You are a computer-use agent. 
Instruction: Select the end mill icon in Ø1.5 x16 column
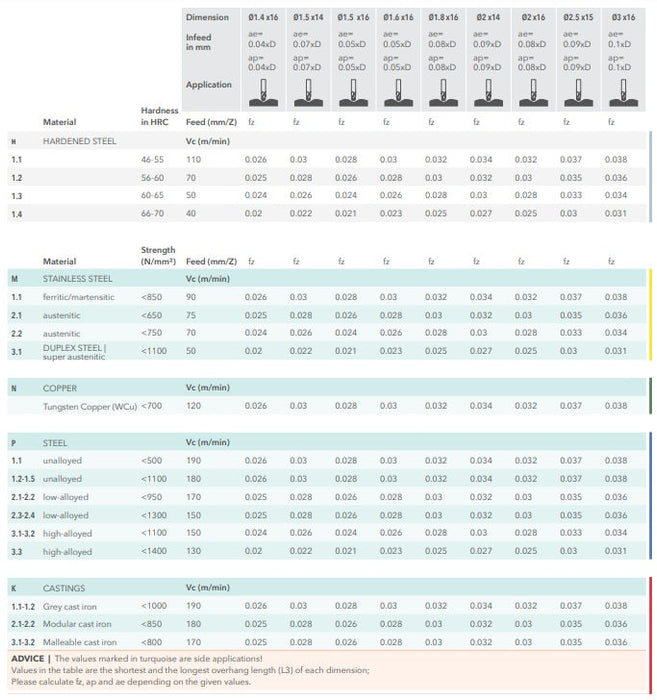pyautogui.click(x=352, y=88)
